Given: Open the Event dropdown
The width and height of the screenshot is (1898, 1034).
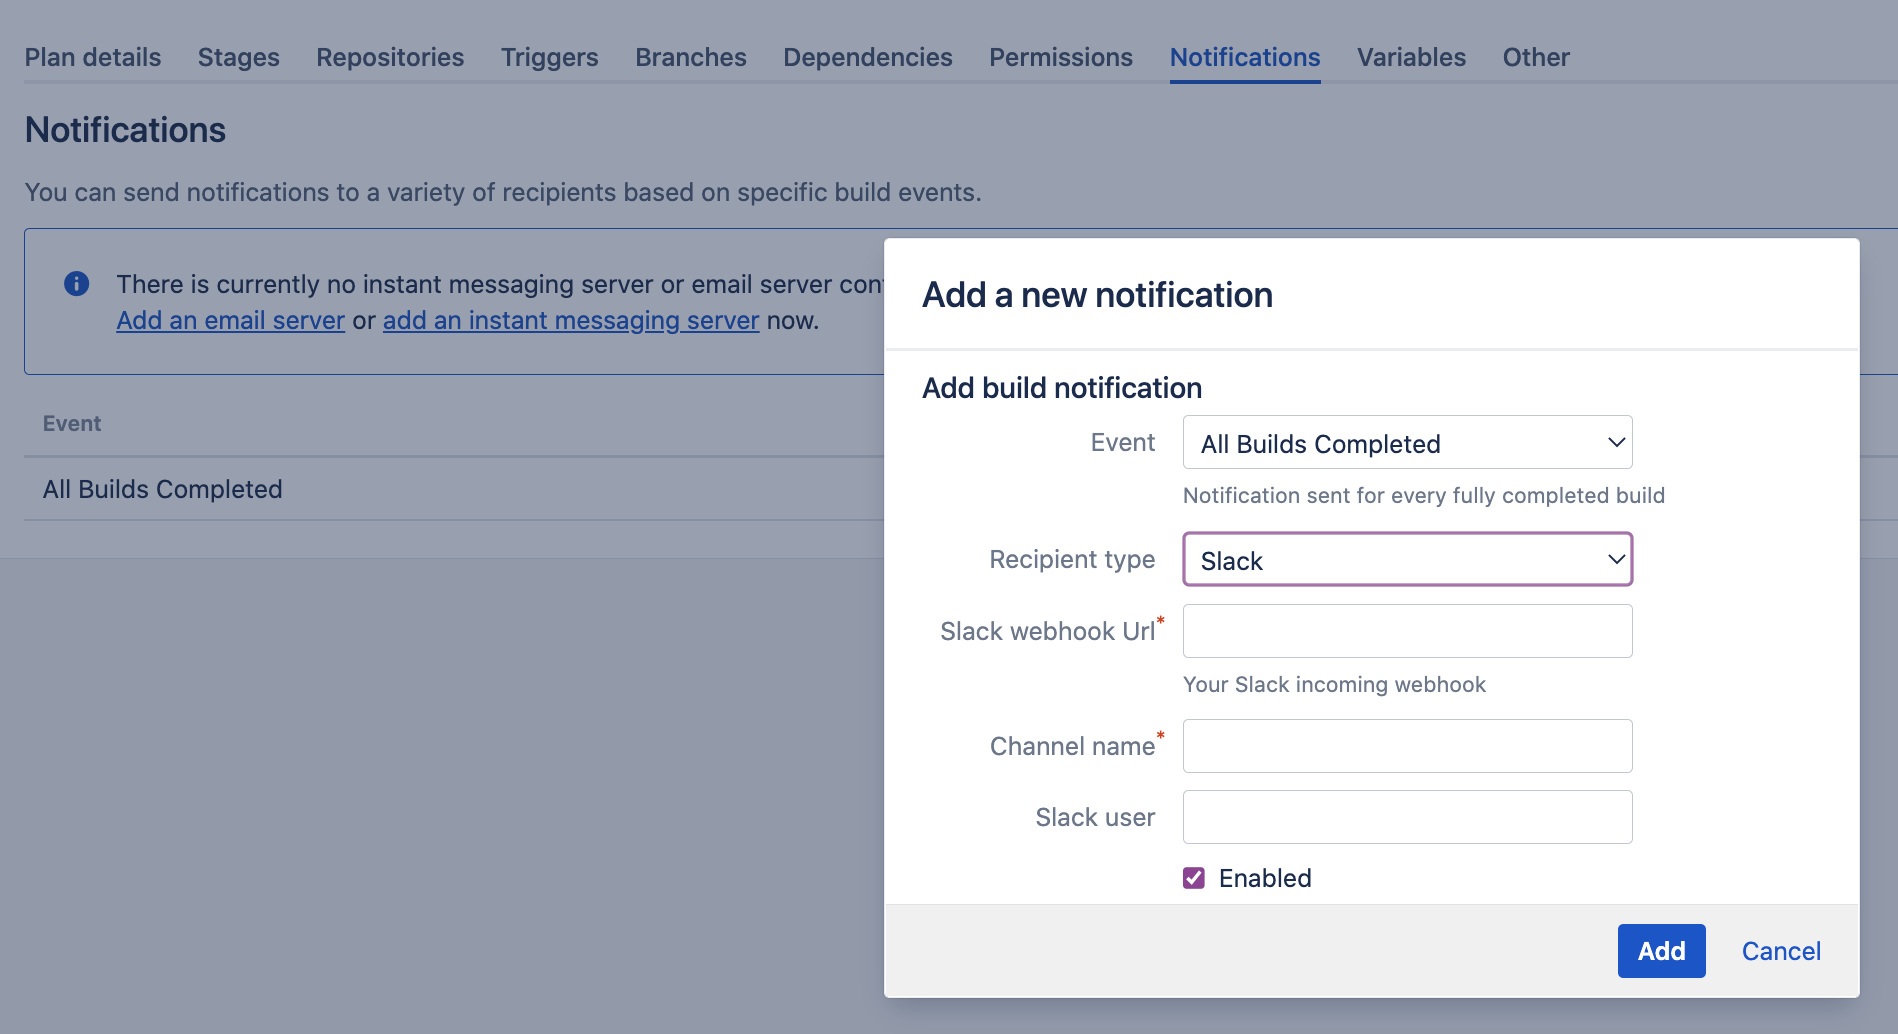Looking at the screenshot, I should pyautogui.click(x=1407, y=443).
